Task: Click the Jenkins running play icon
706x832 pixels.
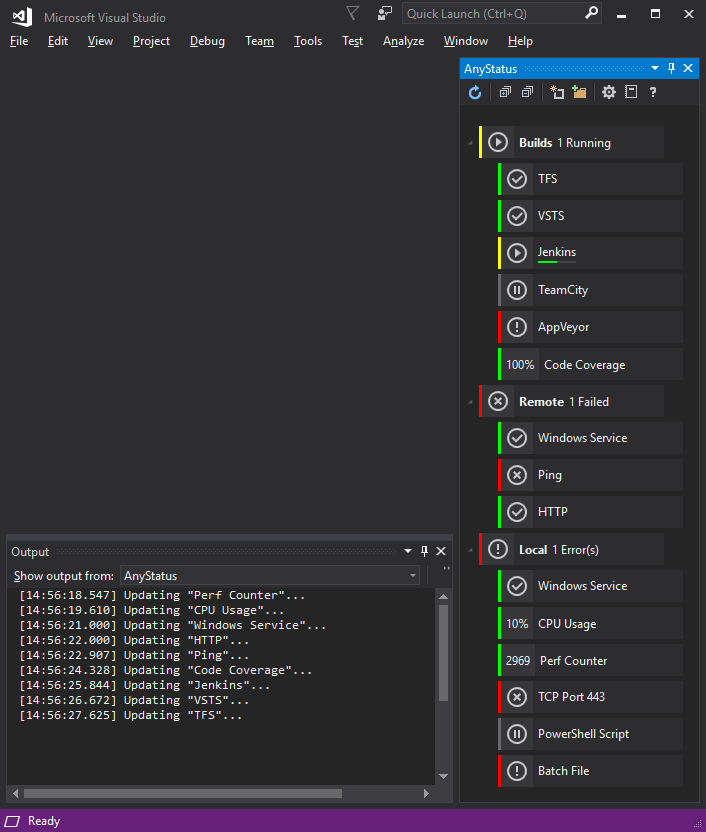Action: [x=517, y=253]
